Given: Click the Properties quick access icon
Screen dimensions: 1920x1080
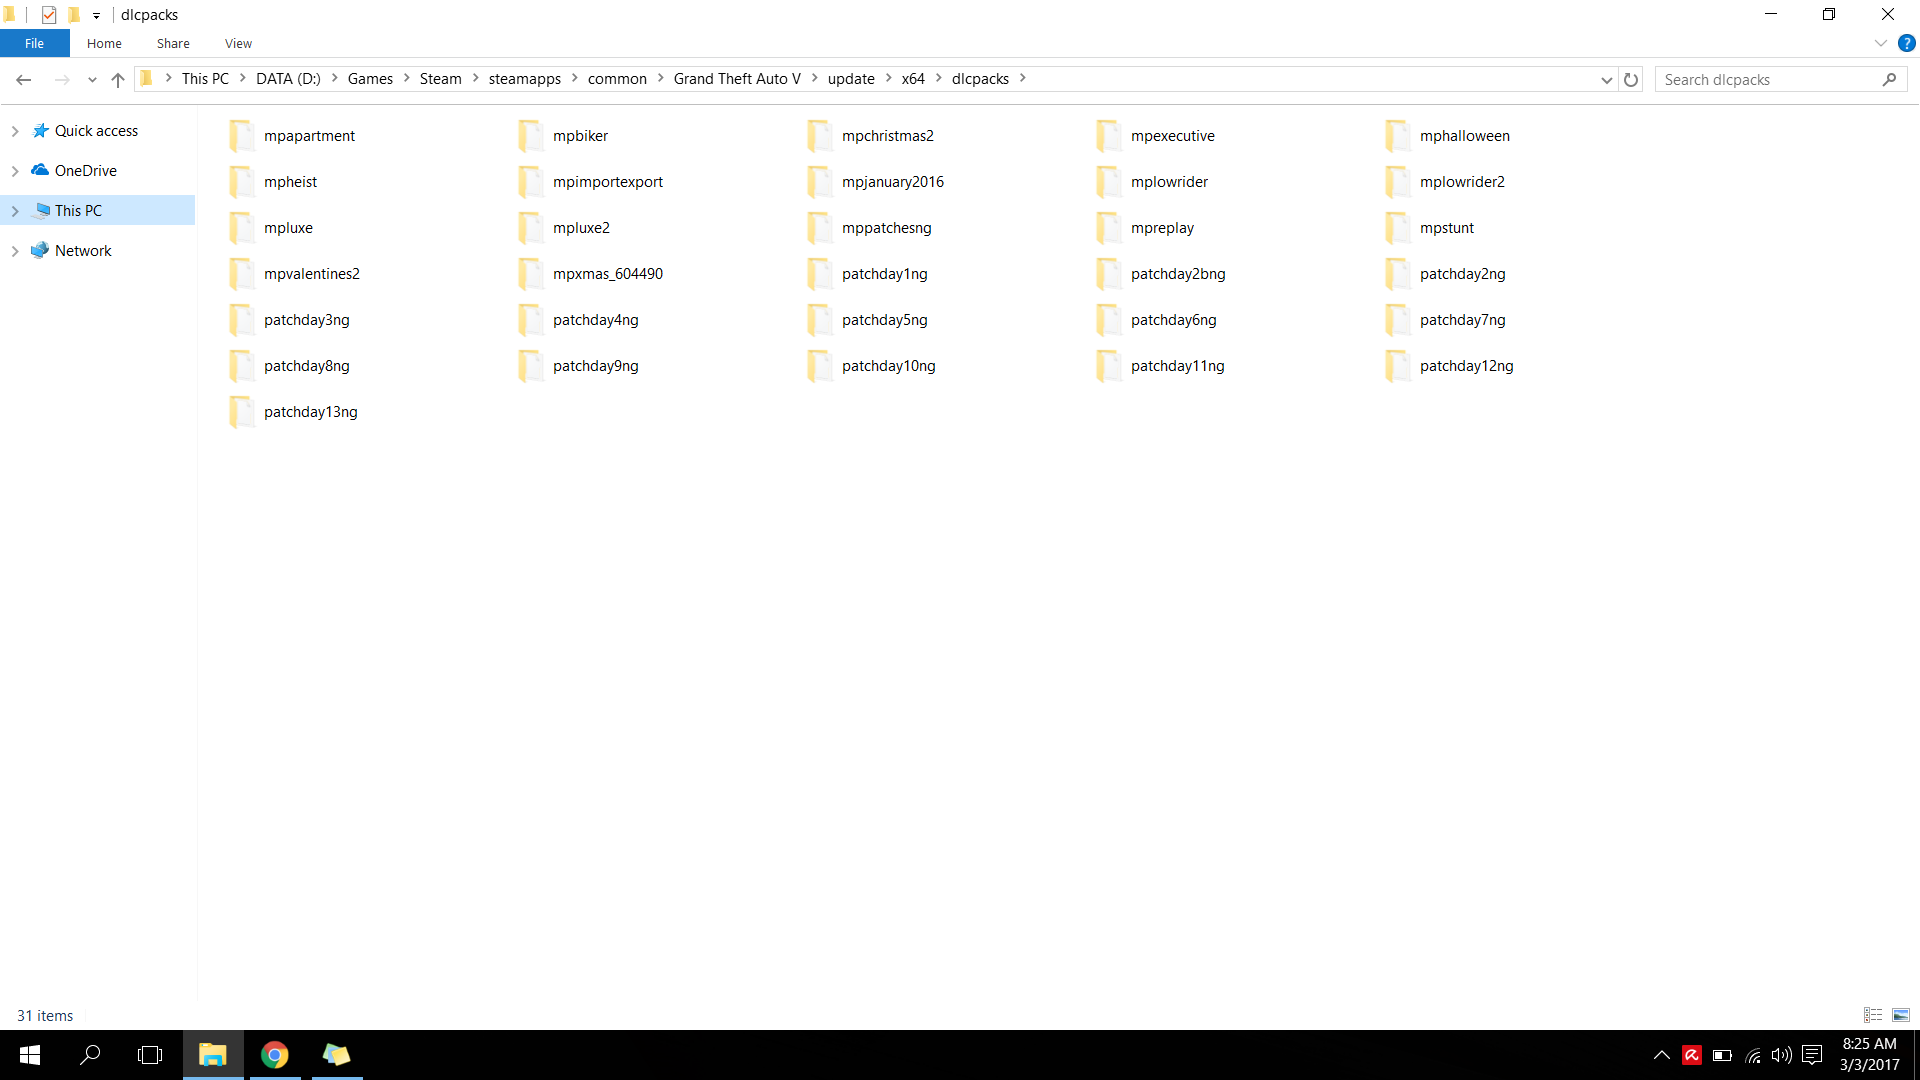Looking at the screenshot, I should 48,15.
